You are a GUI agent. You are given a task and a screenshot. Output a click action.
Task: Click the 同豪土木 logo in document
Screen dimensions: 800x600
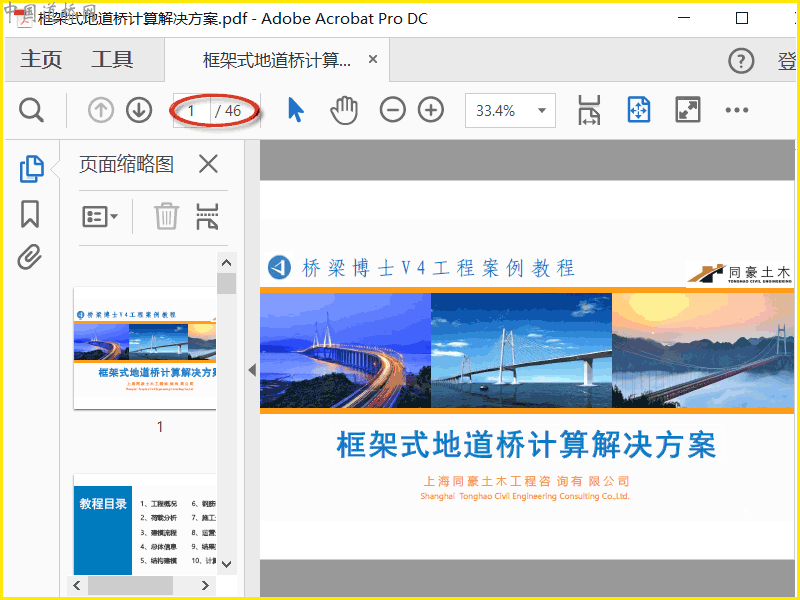point(739,274)
